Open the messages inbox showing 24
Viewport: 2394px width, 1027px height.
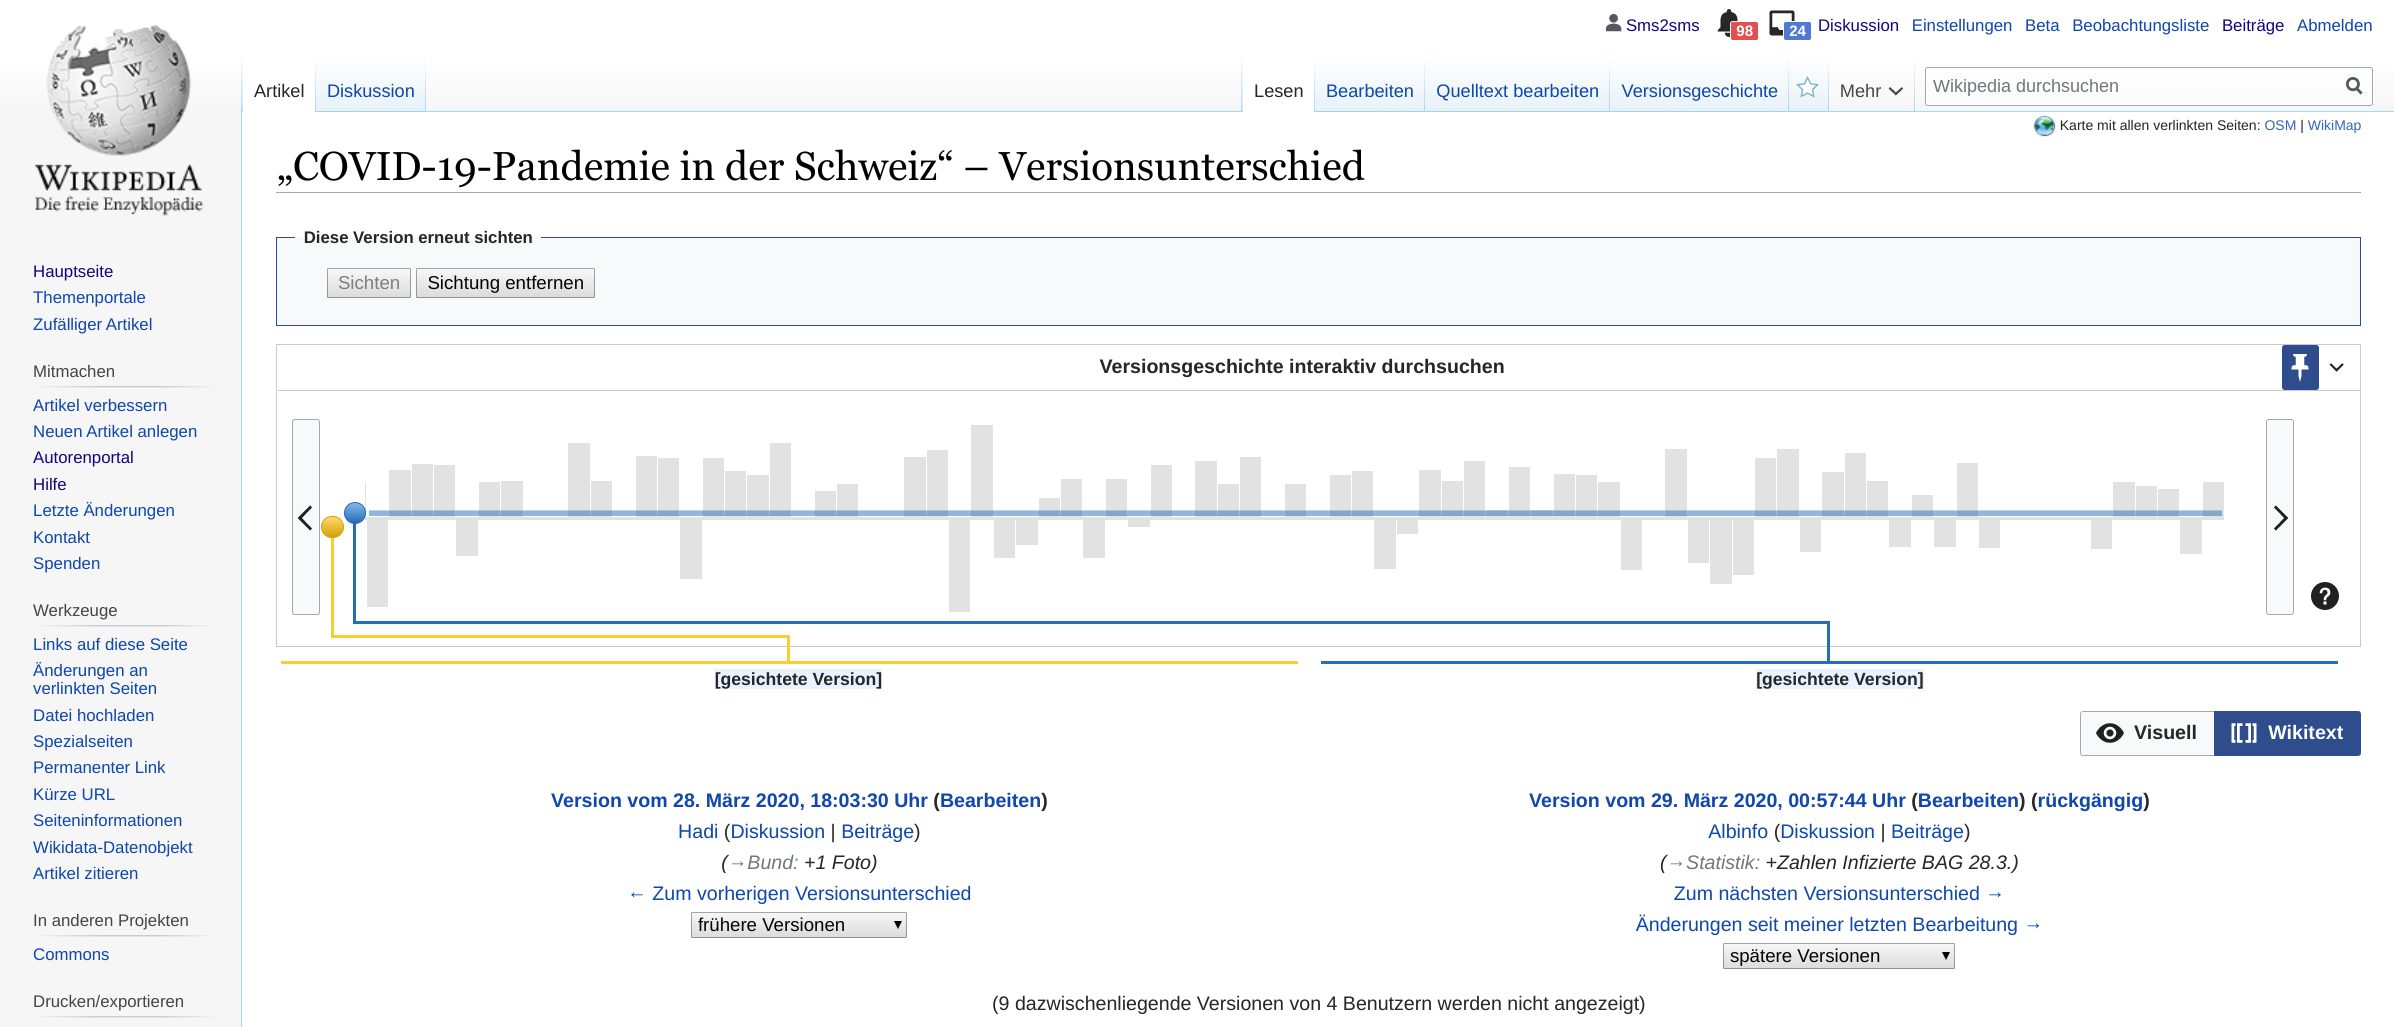pyautogui.click(x=1785, y=23)
